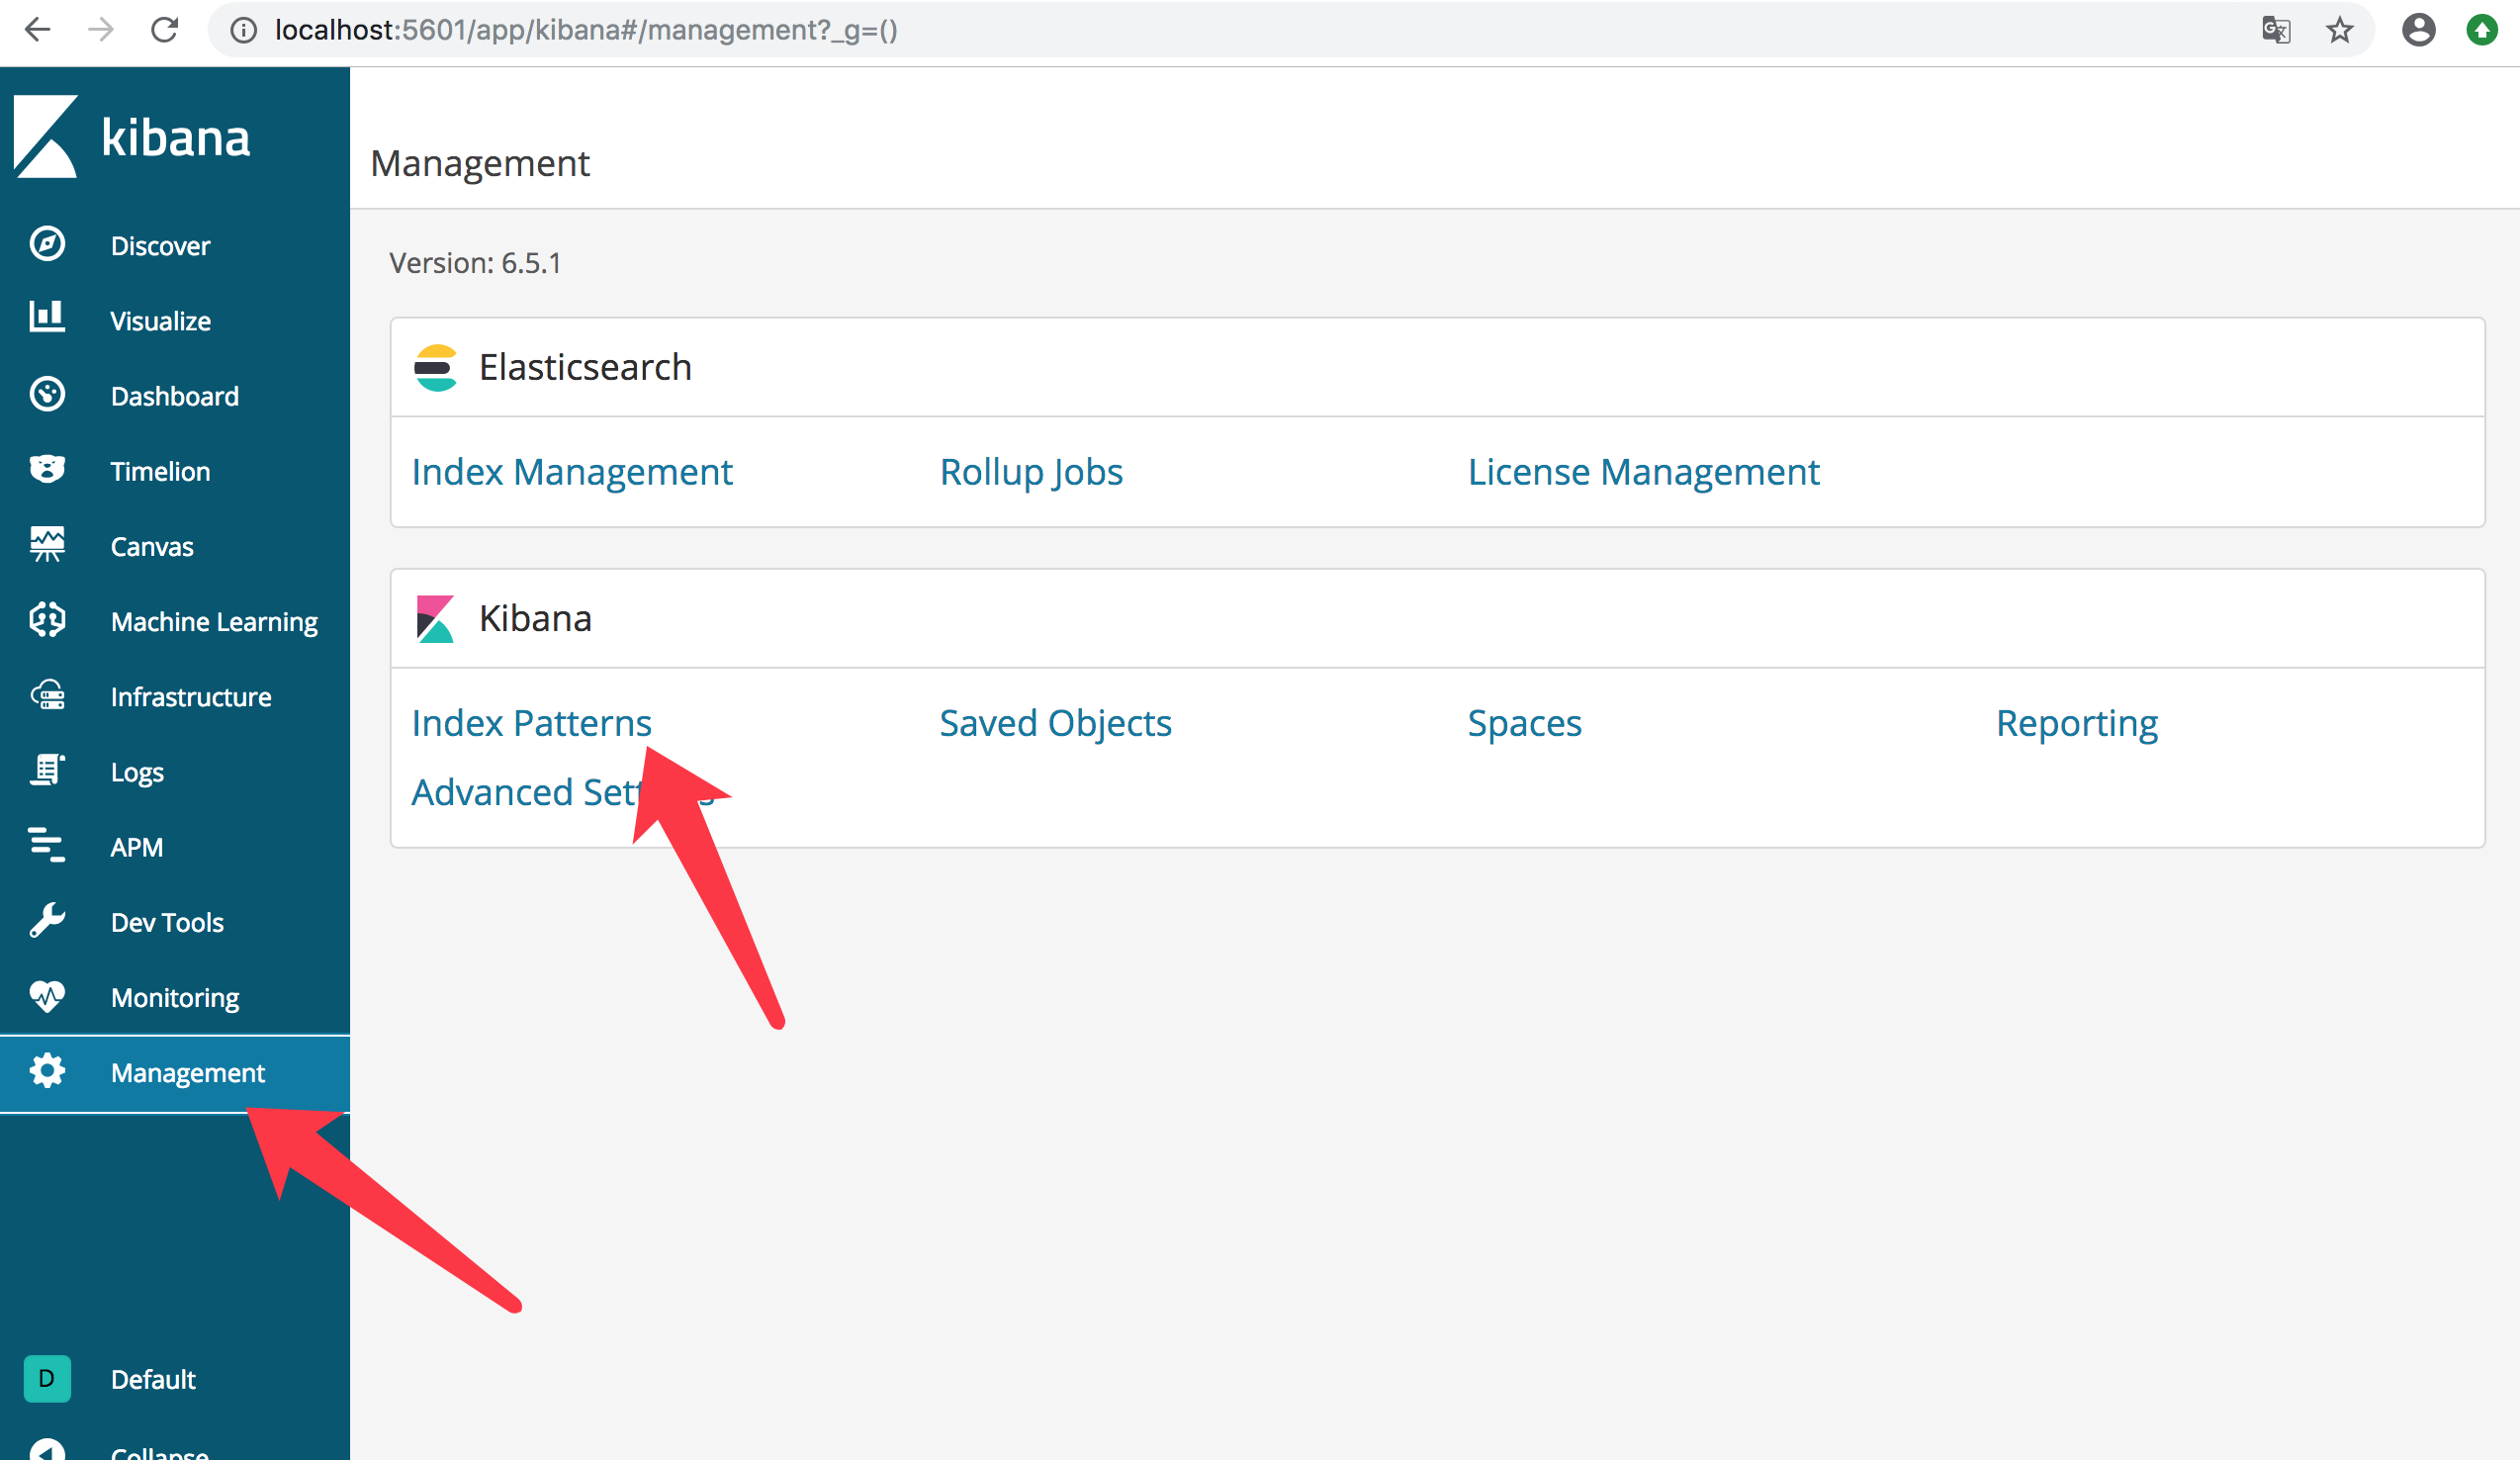Open Machine Learning via its brain icon
The height and width of the screenshot is (1460, 2520).
[x=47, y=620]
